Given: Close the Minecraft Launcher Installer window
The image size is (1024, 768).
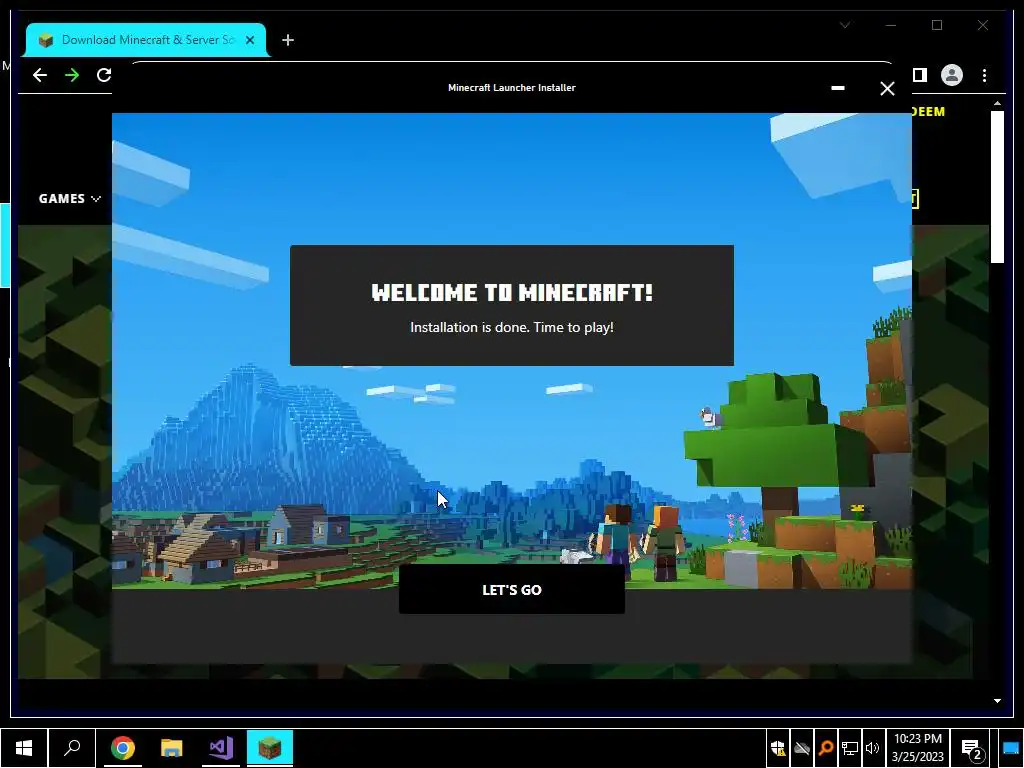Looking at the screenshot, I should tap(887, 88).
